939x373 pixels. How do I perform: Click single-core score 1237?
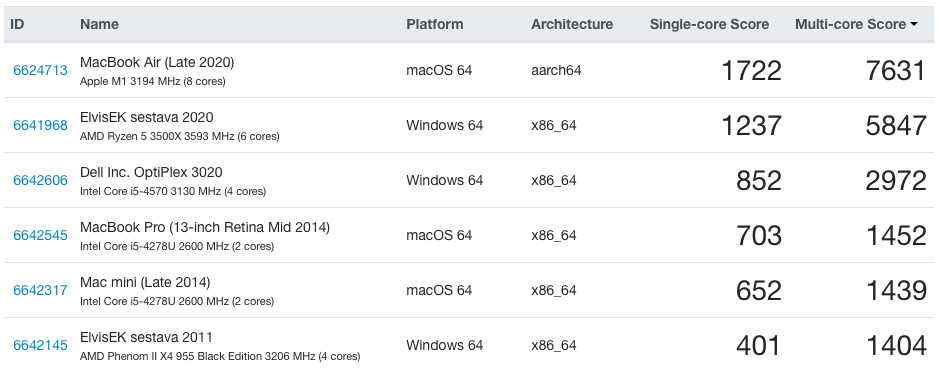[x=751, y=126]
